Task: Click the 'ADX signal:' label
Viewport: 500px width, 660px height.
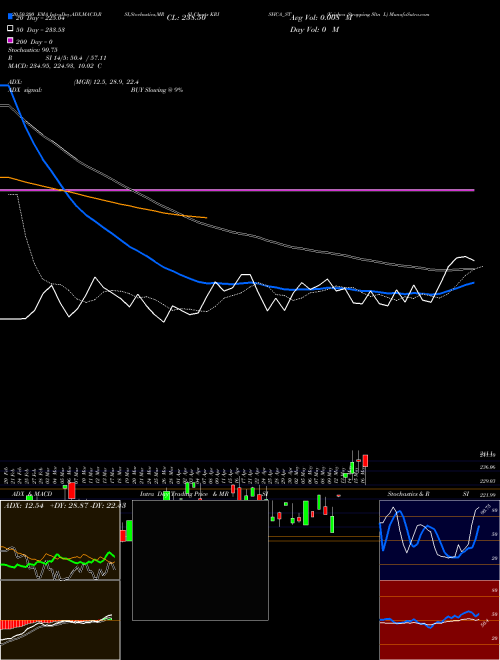Action: (x=25, y=90)
